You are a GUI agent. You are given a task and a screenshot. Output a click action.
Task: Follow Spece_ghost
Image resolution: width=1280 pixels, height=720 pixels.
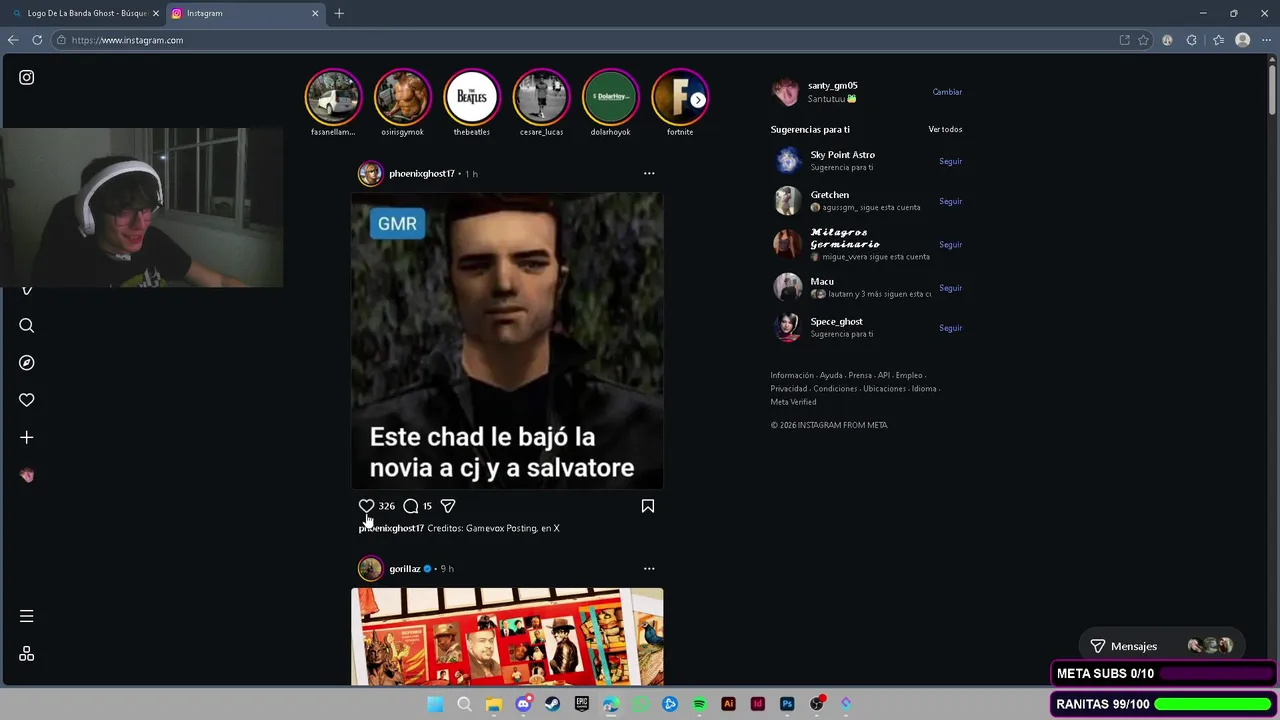pos(950,328)
